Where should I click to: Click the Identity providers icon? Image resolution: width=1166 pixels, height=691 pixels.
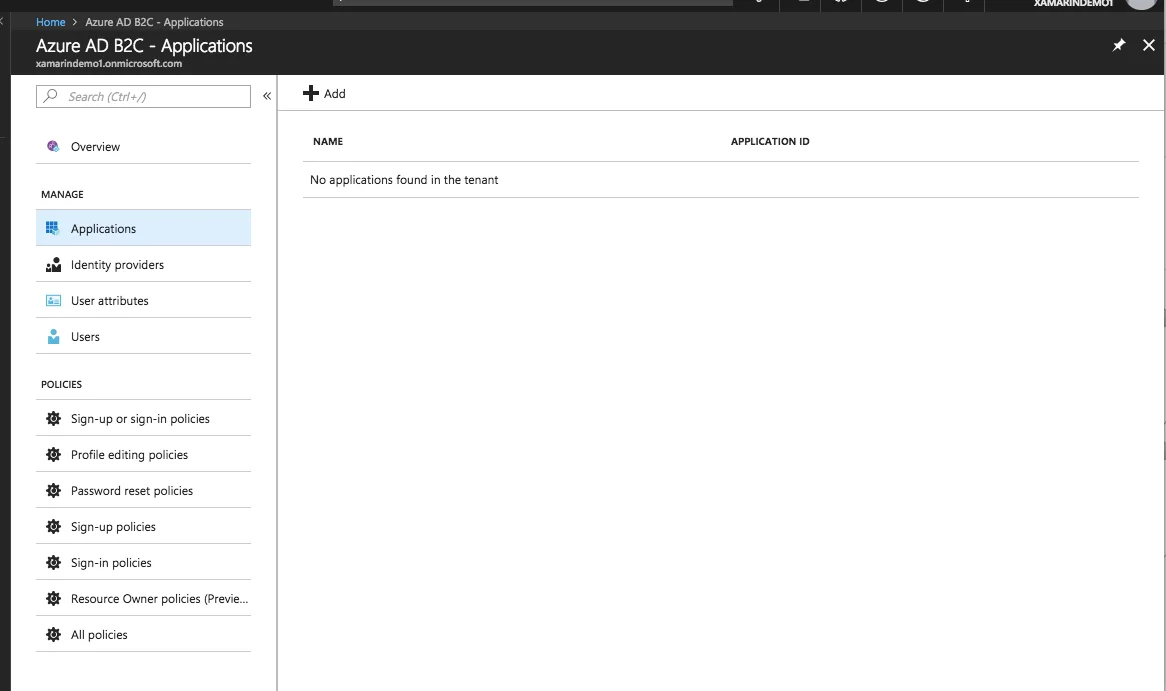click(54, 265)
